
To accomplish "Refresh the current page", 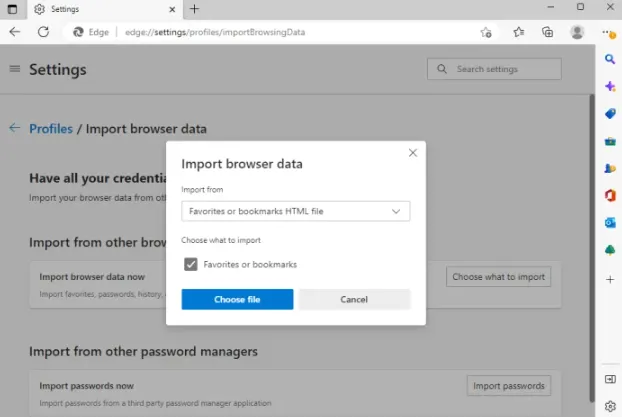I will coord(43,32).
